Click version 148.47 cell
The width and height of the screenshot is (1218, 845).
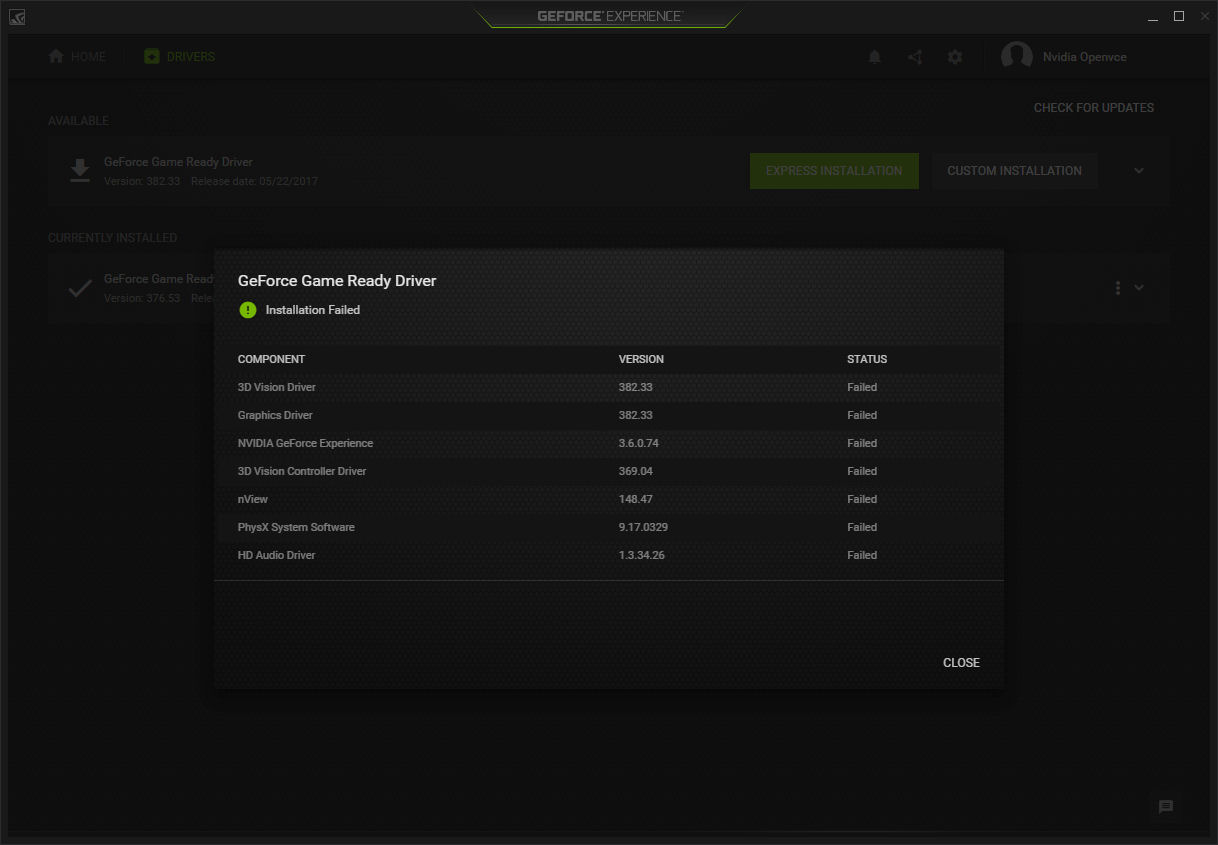click(636, 499)
